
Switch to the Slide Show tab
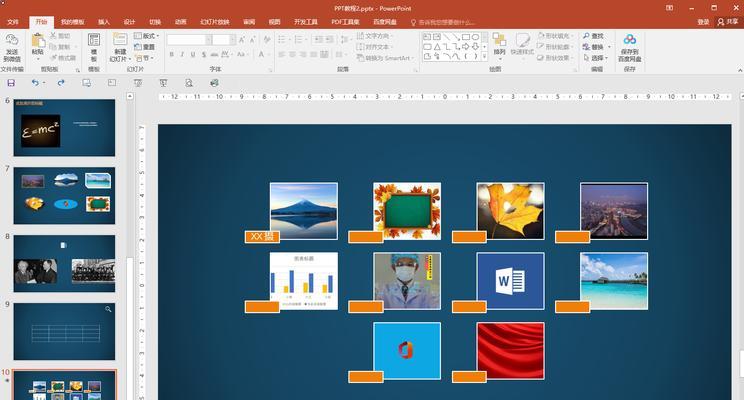tap(214, 22)
